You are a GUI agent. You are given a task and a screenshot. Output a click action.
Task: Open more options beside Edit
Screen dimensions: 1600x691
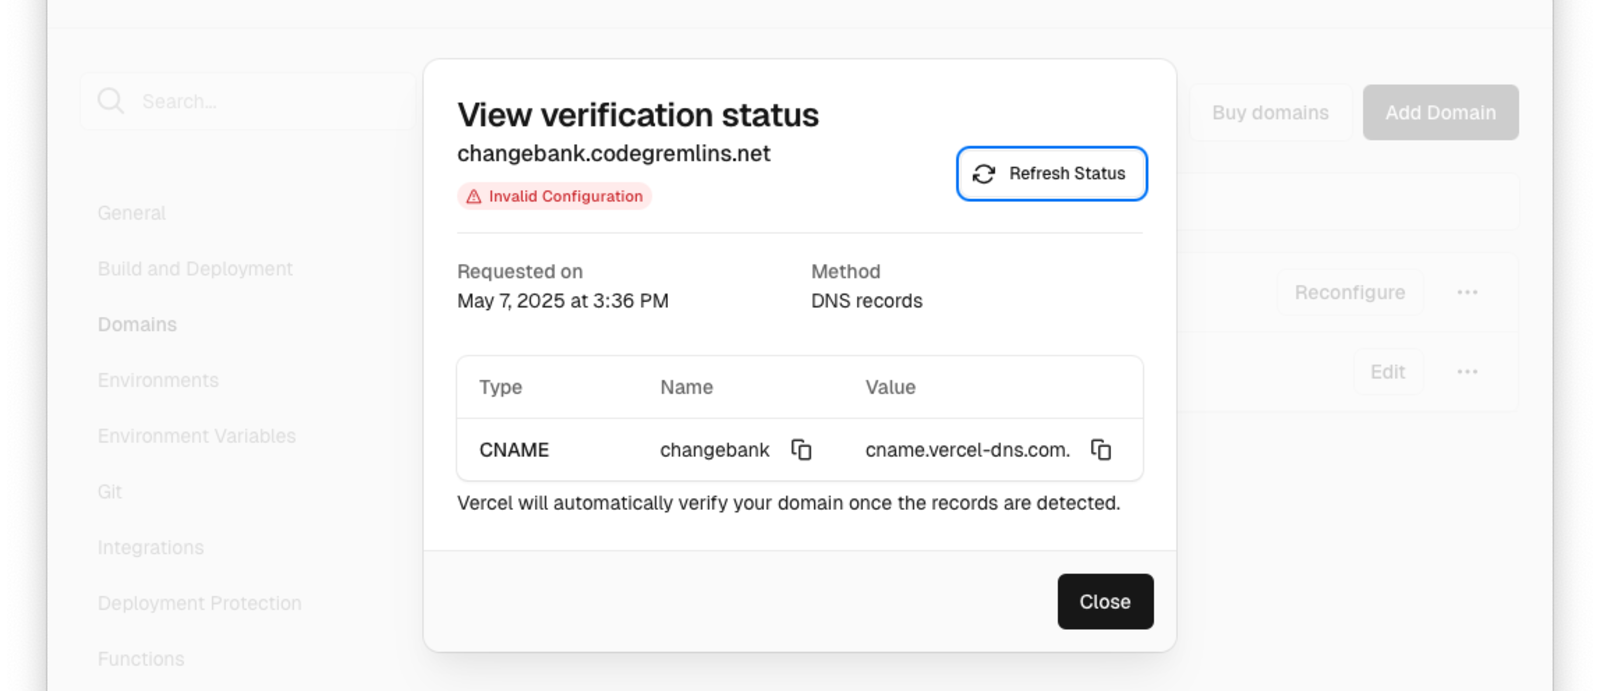pos(1467,372)
